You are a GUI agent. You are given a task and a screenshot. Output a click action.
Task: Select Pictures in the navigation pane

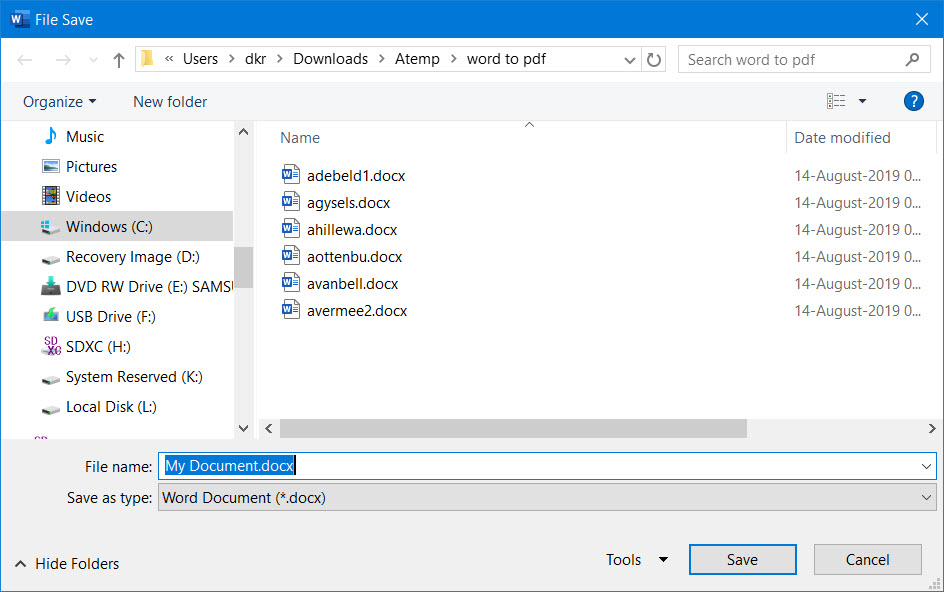point(91,167)
